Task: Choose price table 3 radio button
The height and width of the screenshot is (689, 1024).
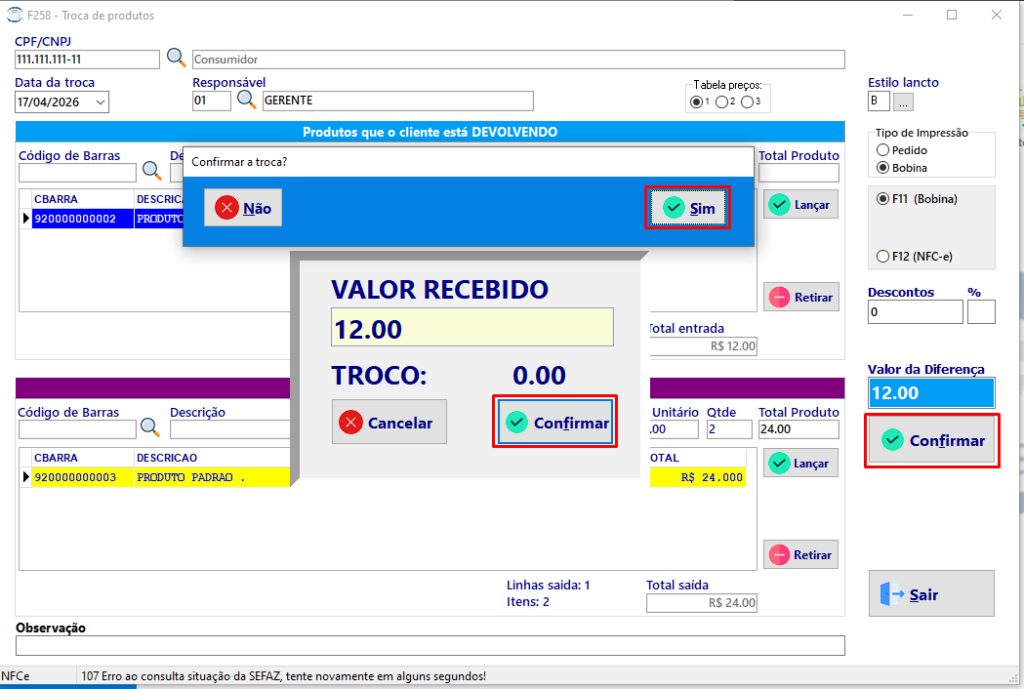Action: pyautogui.click(x=747, y=102)
